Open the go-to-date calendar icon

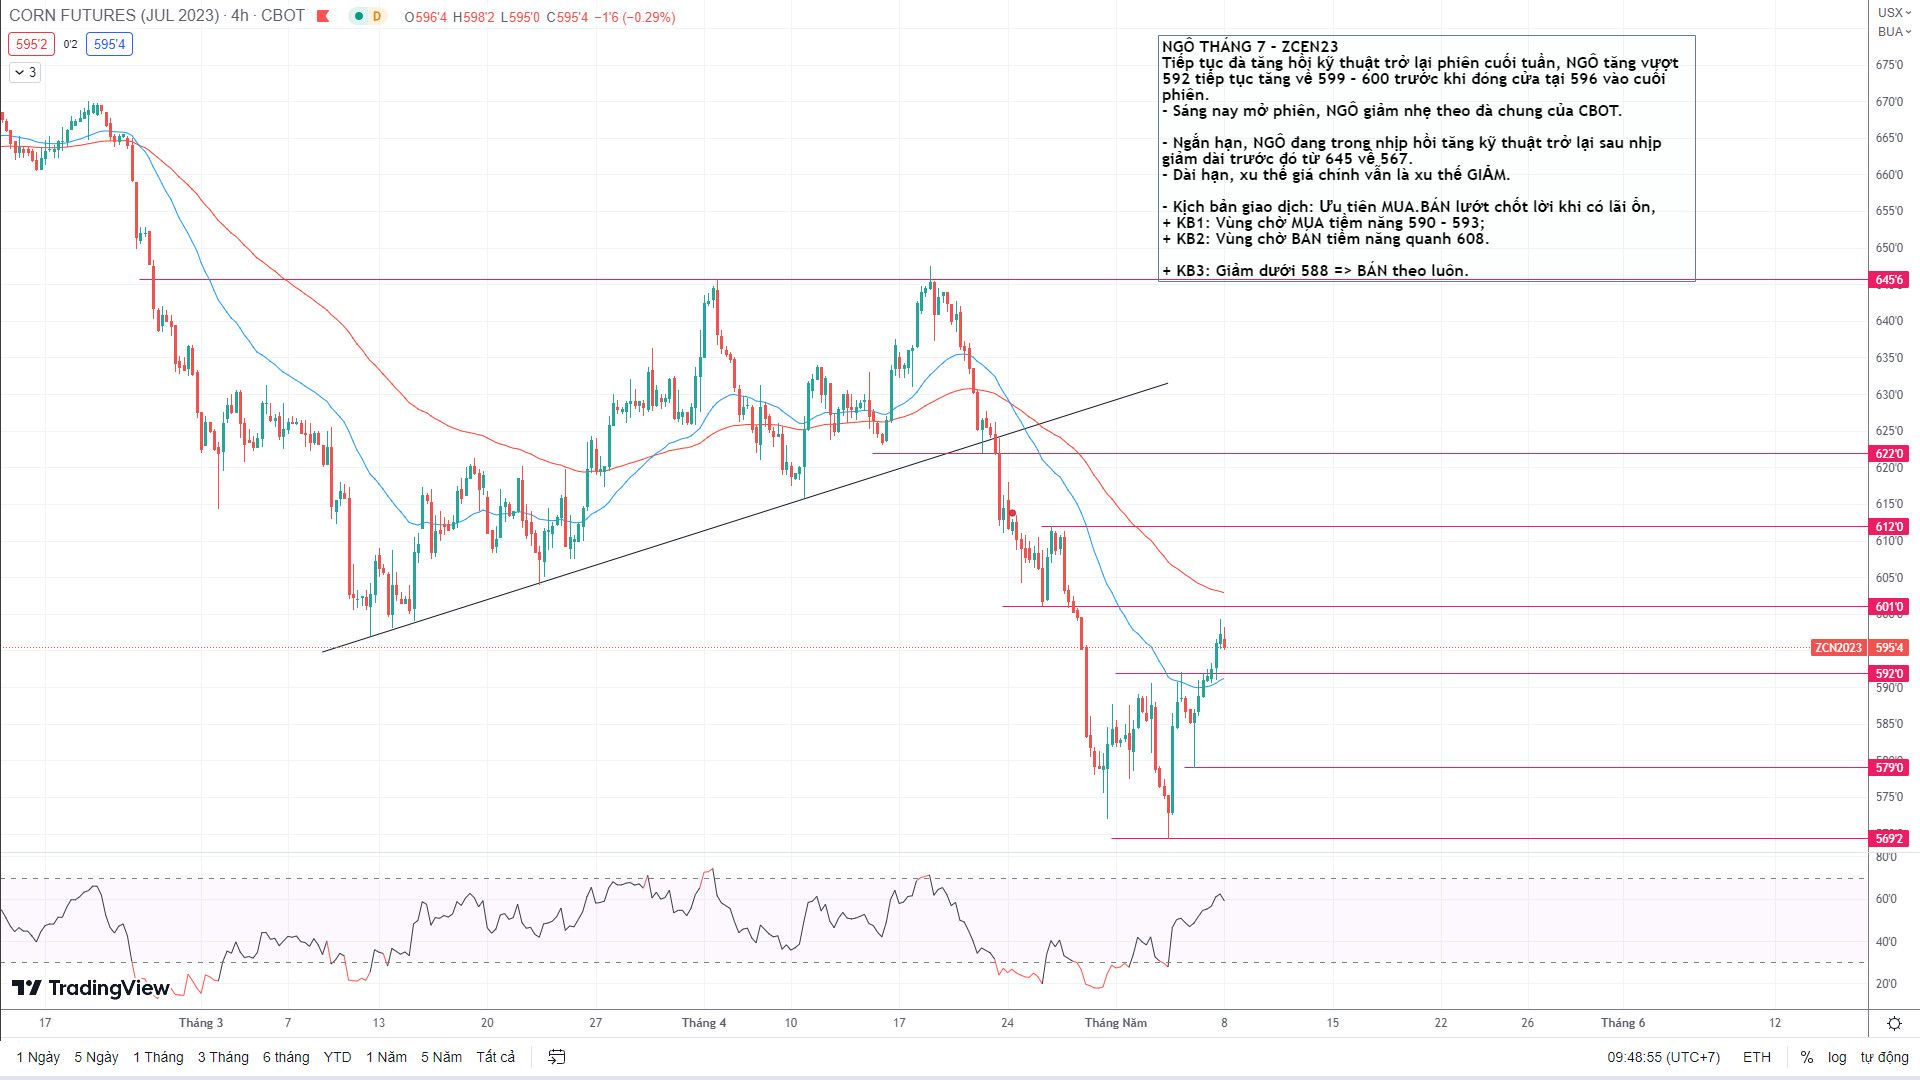(557, 1057)
